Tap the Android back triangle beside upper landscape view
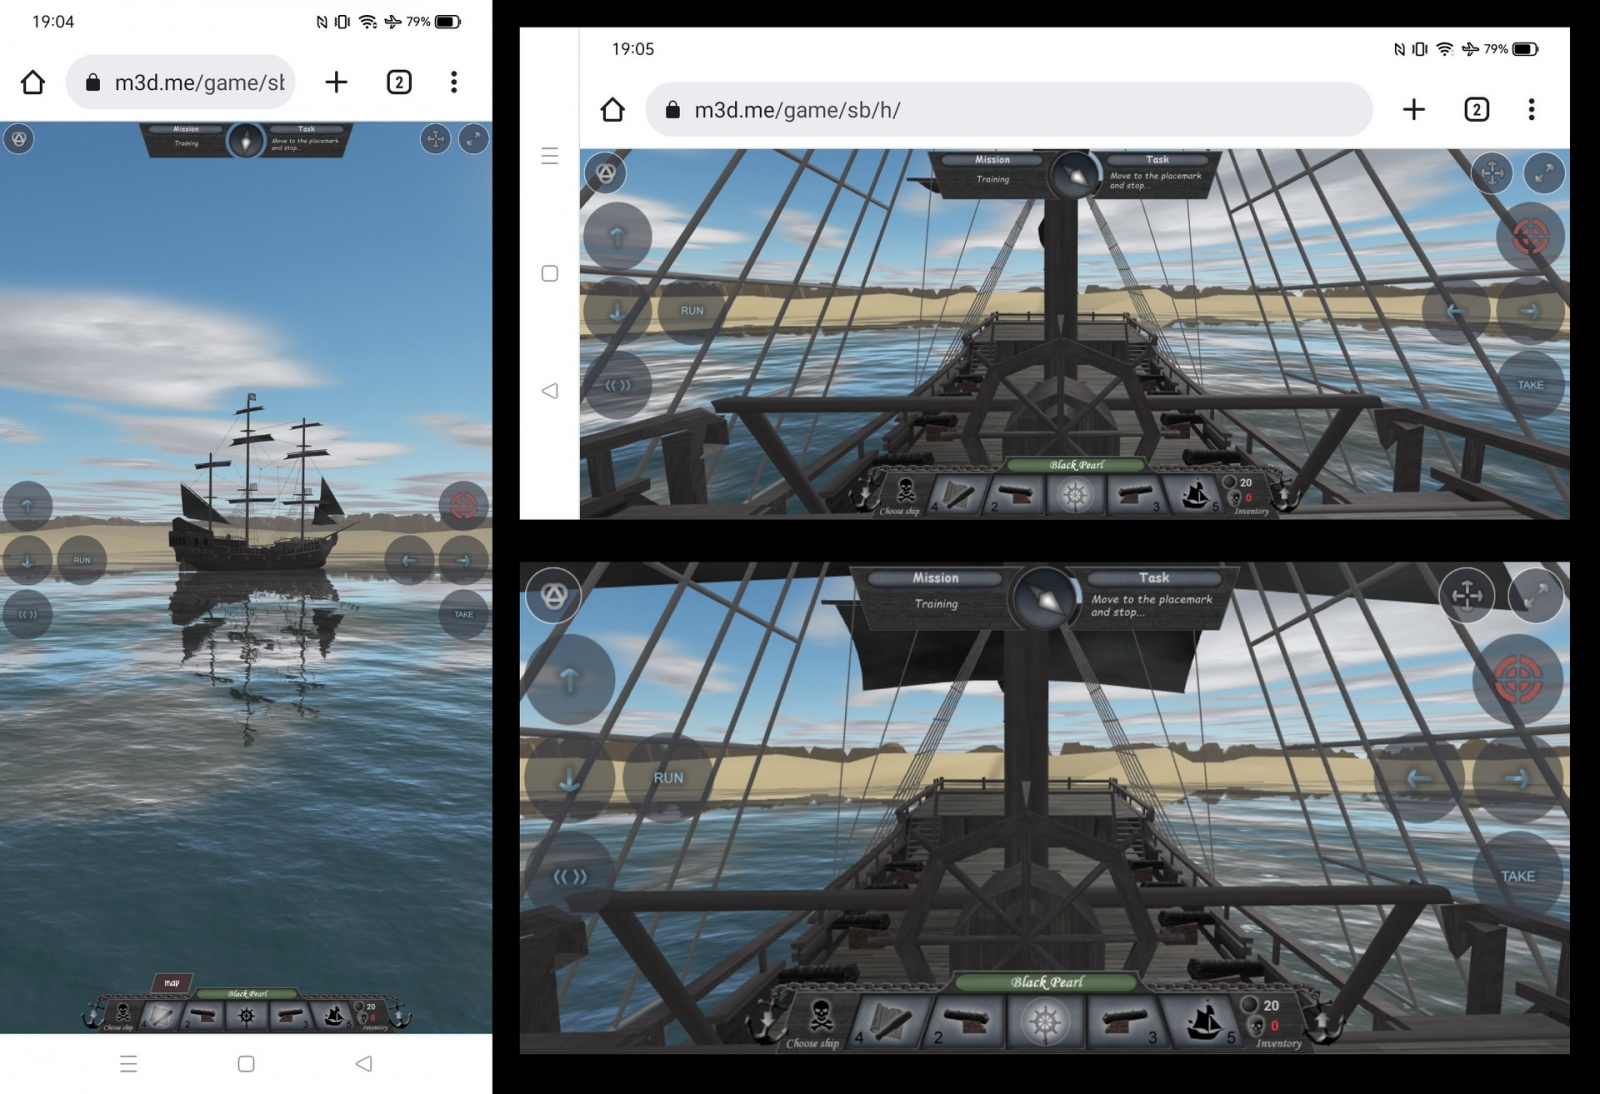The height and width of the screenshot is (1094, 1600). [549, 391]
